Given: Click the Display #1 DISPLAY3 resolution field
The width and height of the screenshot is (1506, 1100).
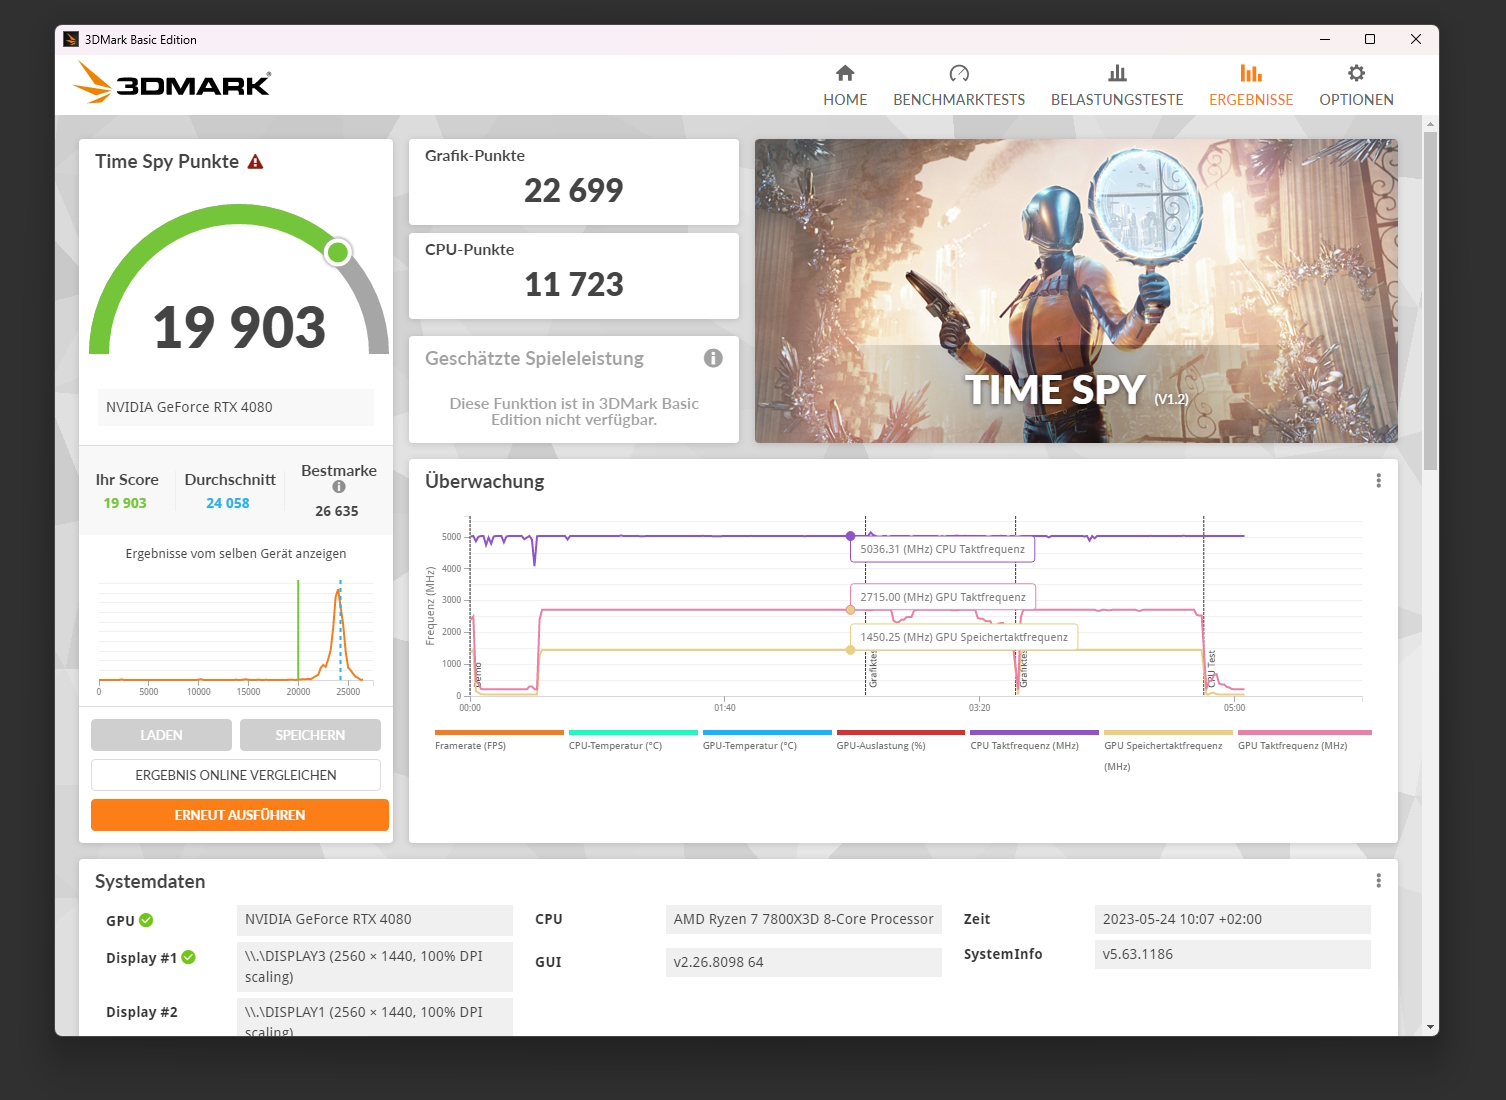Looking at the screenshot, I should pyautogui.click(x=375, y=967).
